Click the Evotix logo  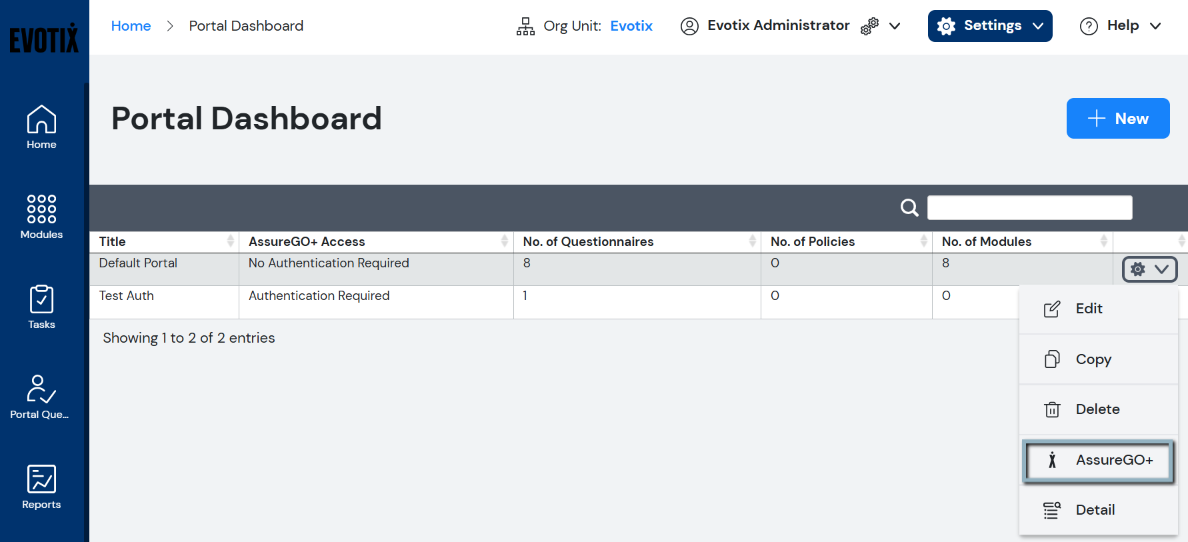[44, 38]
